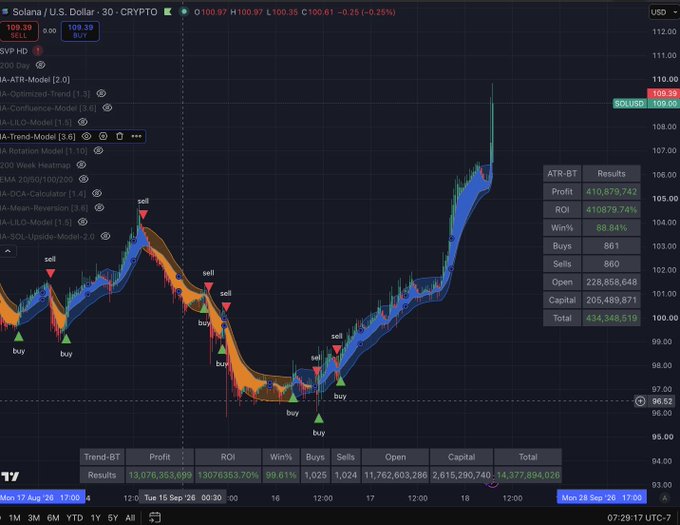Toggle visibility of IA-Optimized-Trend [1.3]
Image resolution: width=680 pixels, height=525 pixels.
coord(101,93)
